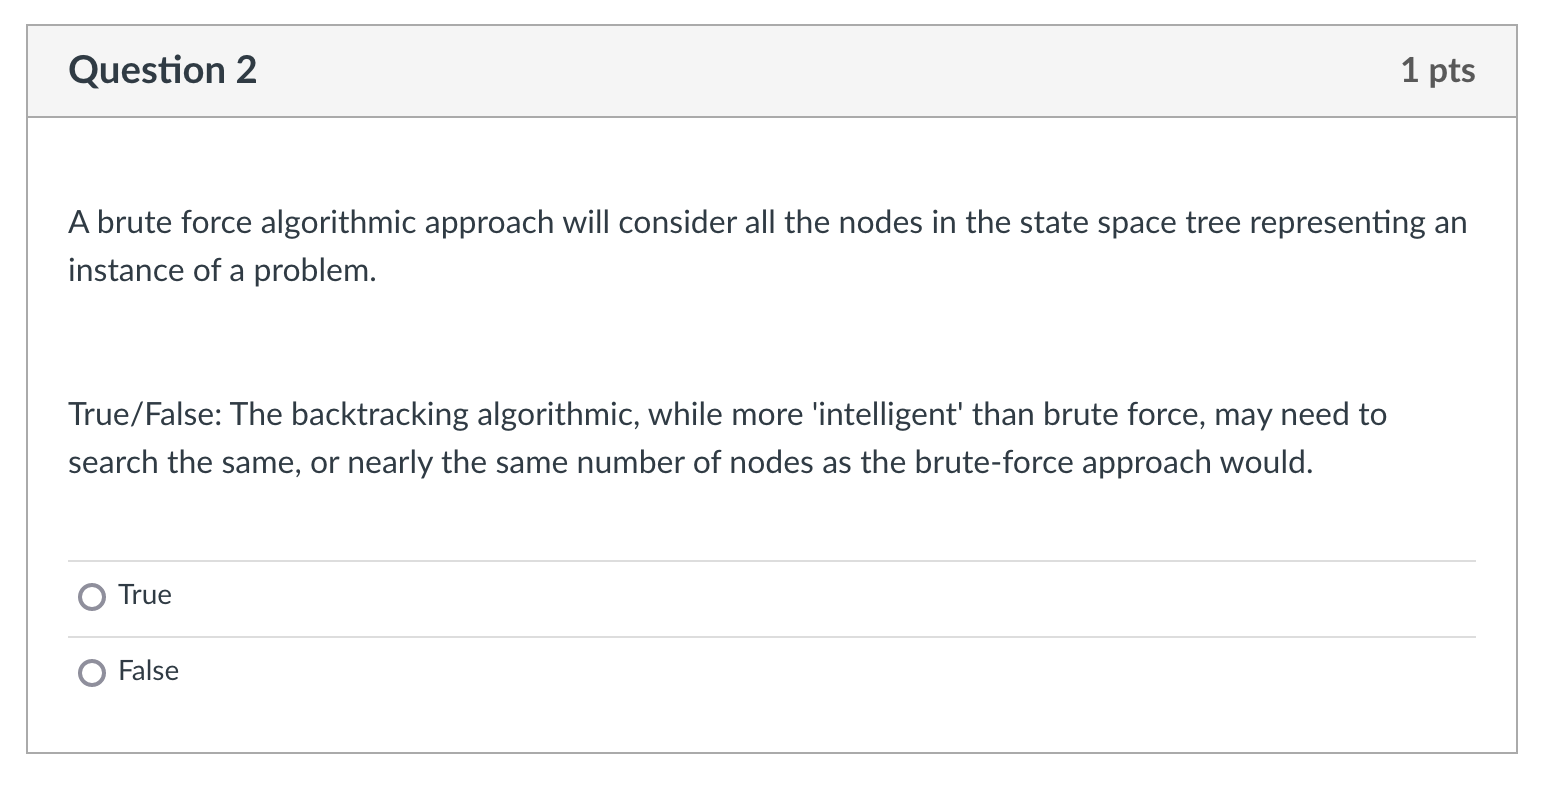Click the 1 pts label
Image resolution: width=1550 pixels, height=790 pixels.
(x=1439, y=70)
